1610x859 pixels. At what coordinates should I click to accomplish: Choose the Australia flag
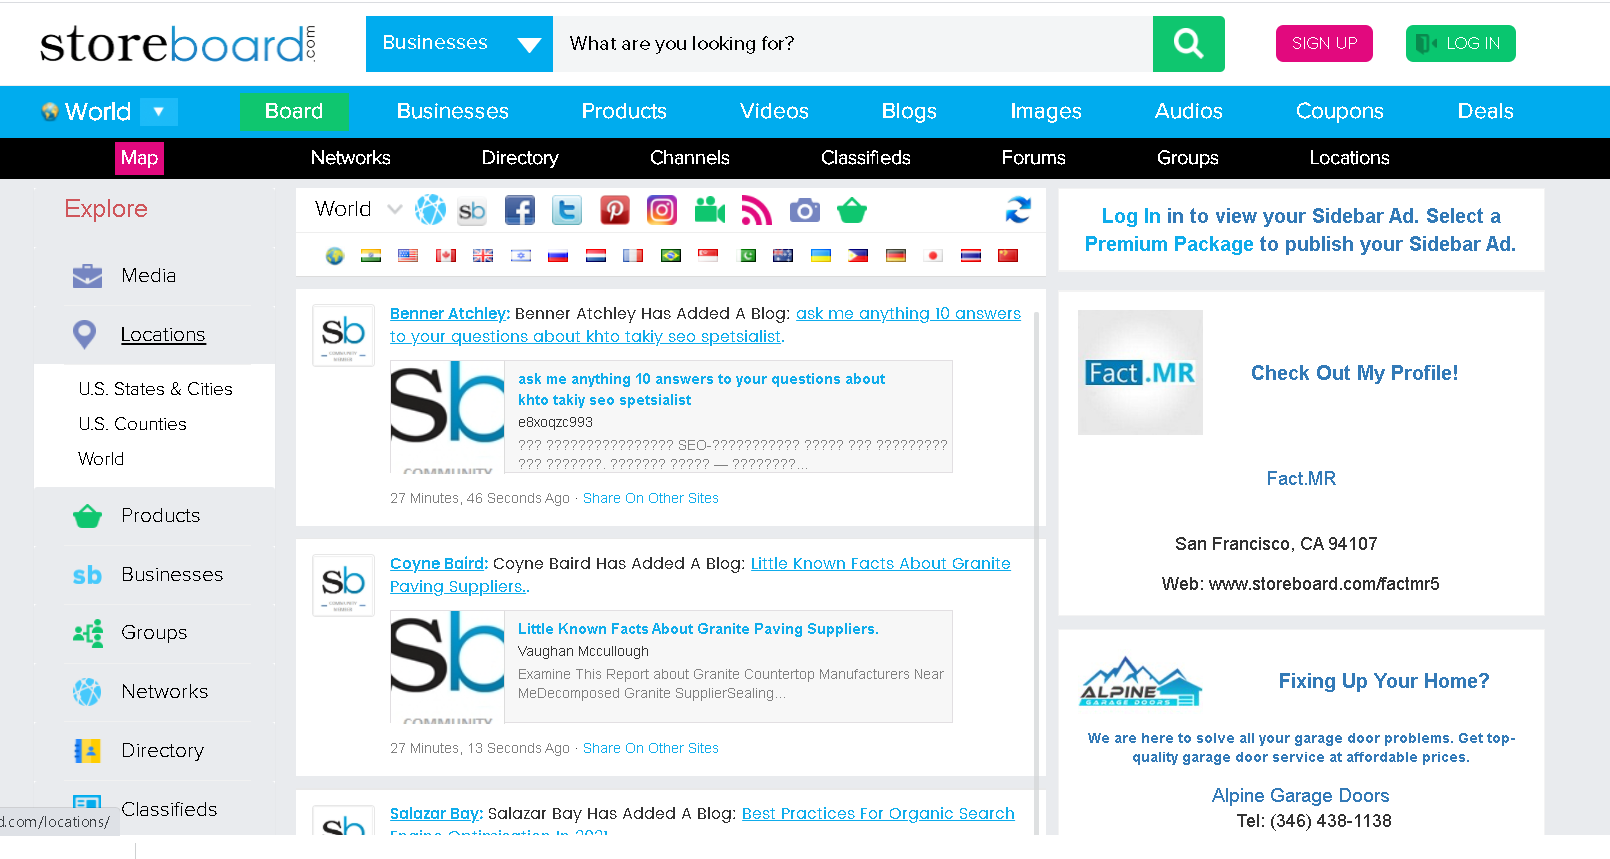click(783, 256)
